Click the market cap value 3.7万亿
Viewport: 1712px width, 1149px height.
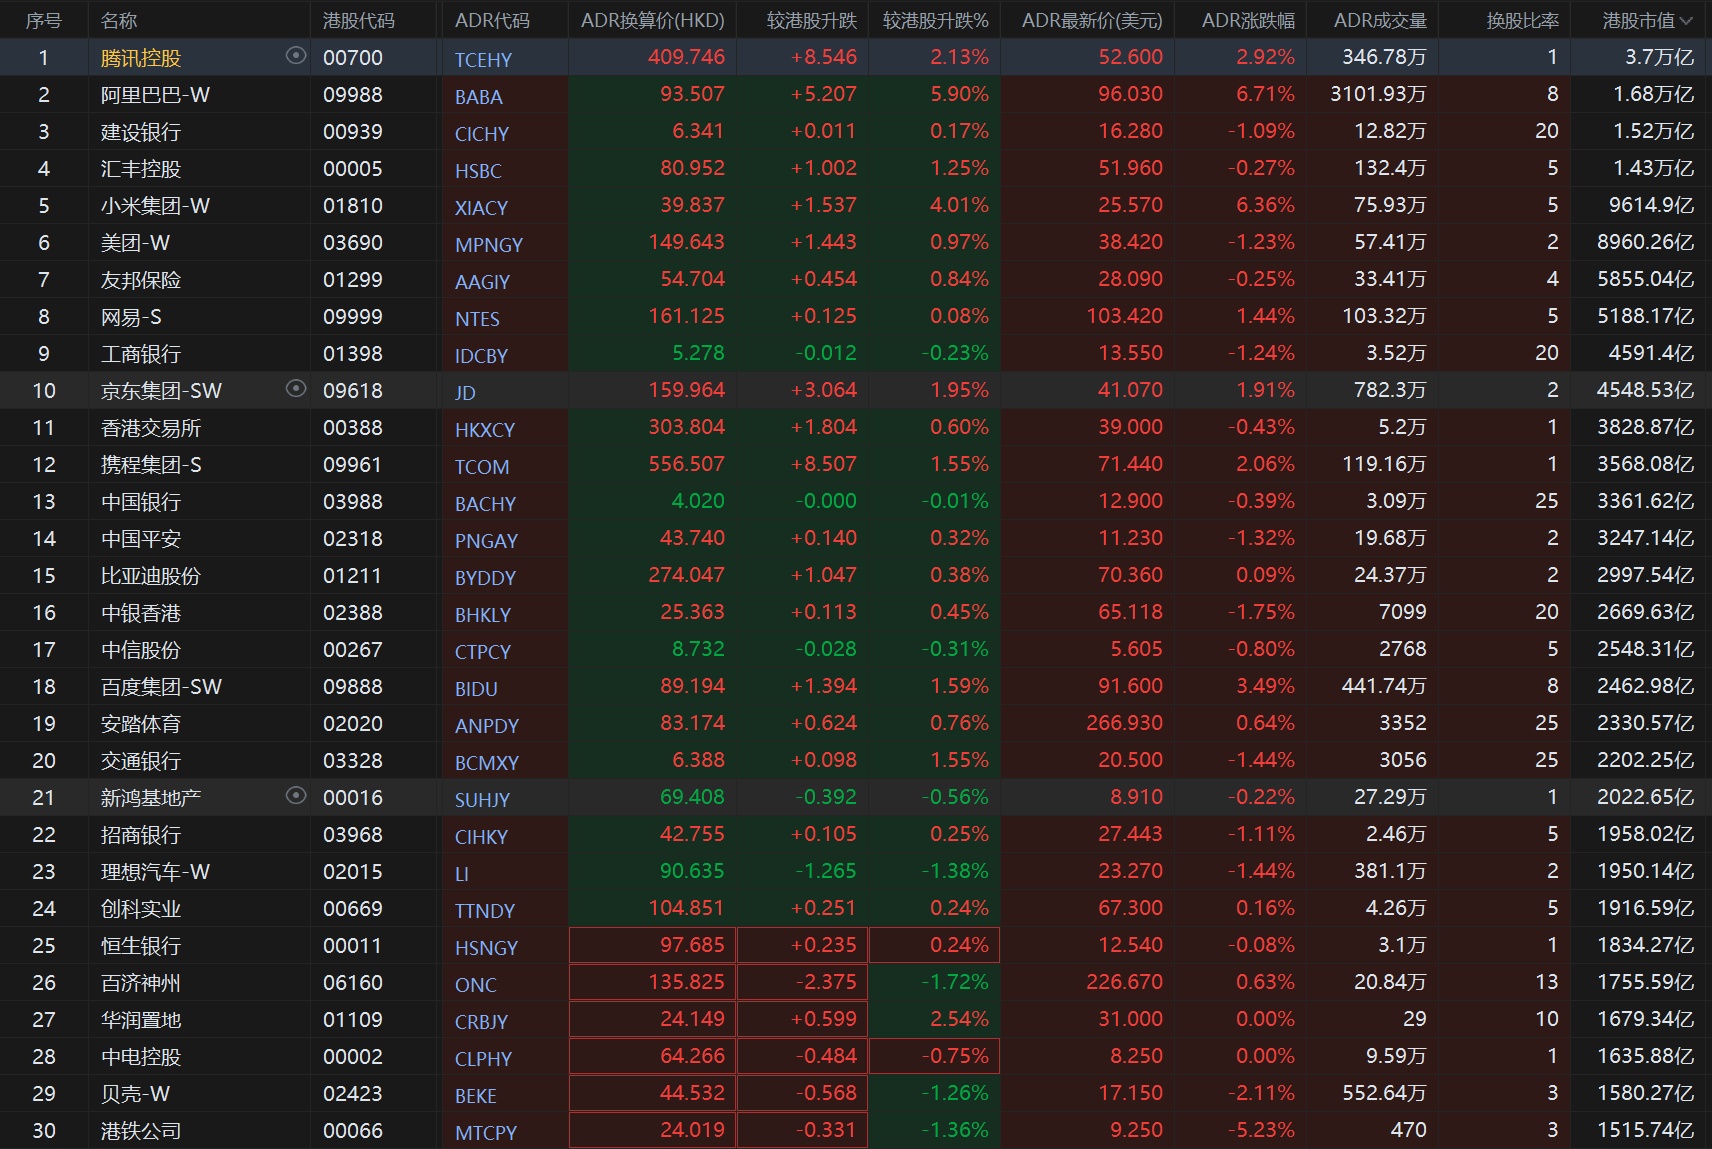(x=1660, y=57)
